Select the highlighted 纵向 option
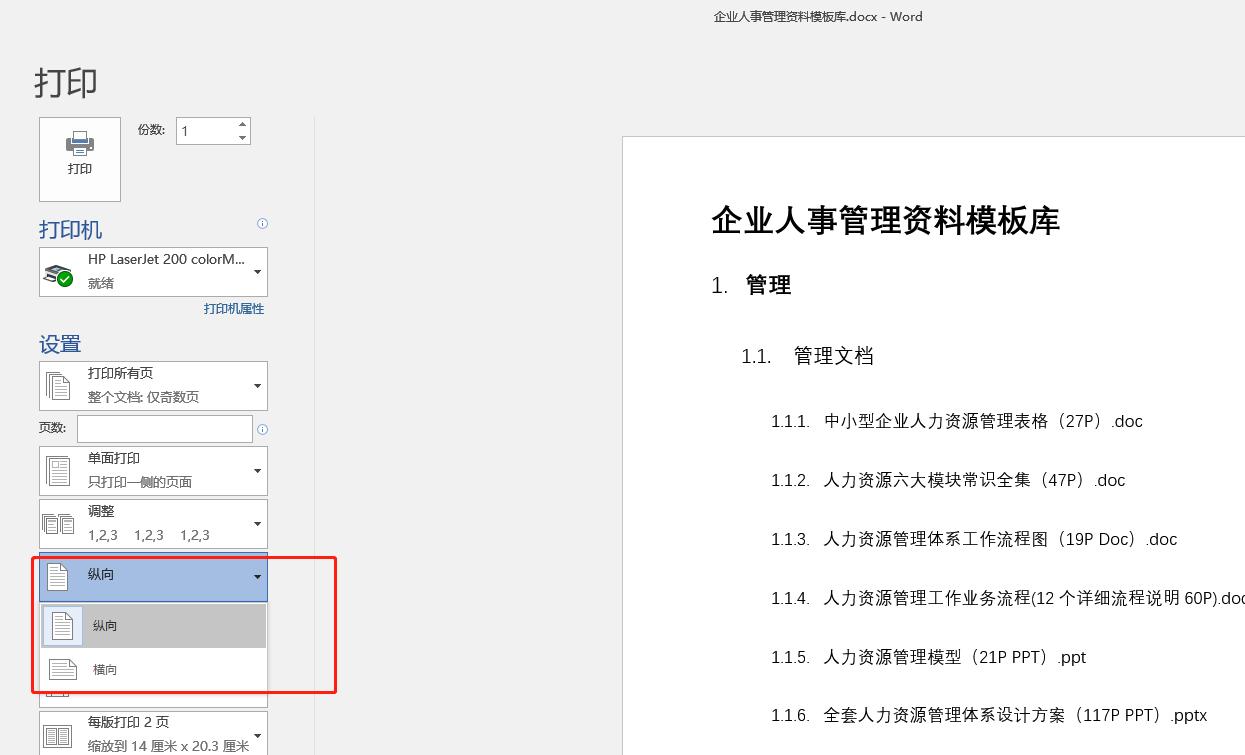Screen dimensions: 1245x755 tap(105, 625)
